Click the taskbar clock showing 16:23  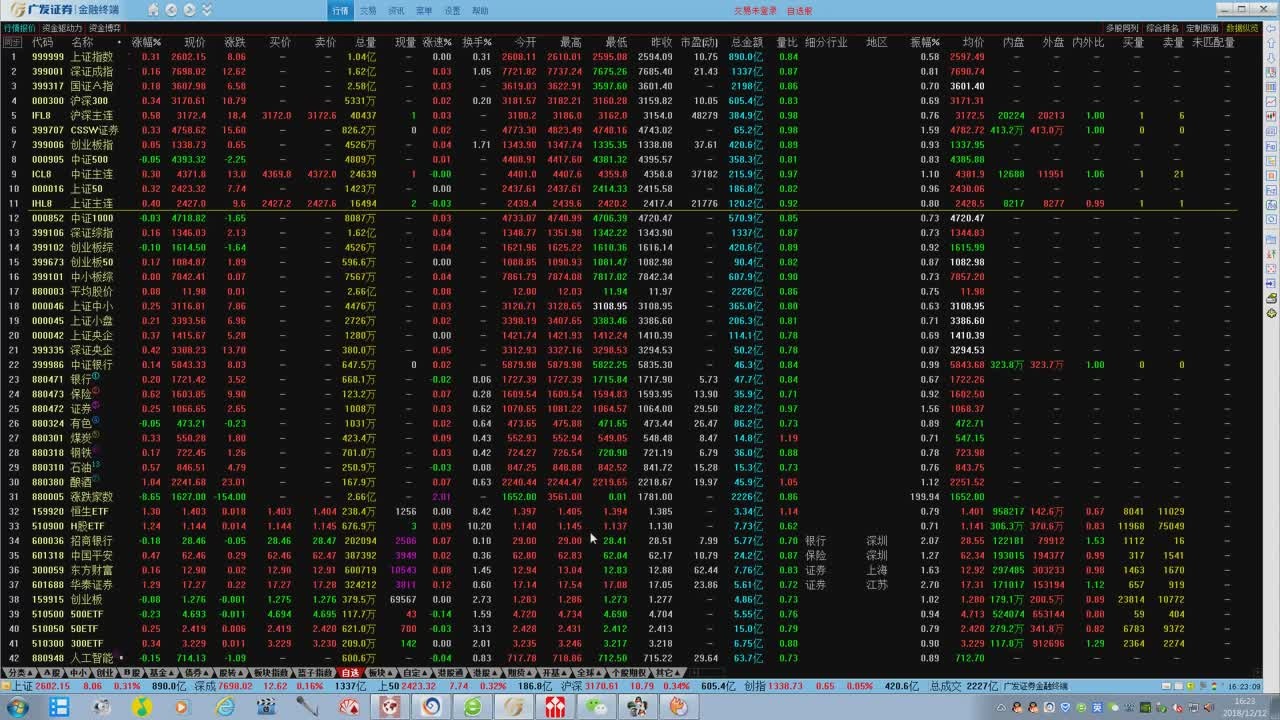coord(1246,707)
